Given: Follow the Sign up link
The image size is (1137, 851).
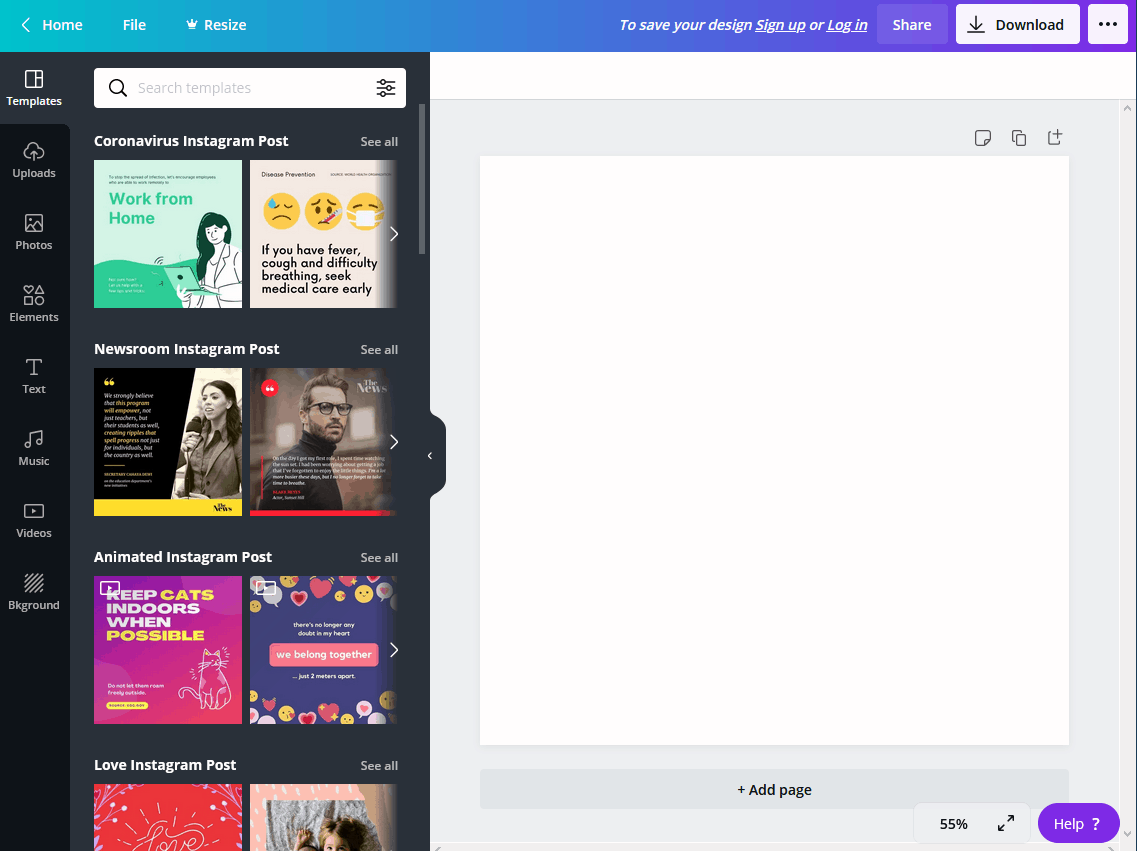Looking at the screenshot, I should point(780,25).
